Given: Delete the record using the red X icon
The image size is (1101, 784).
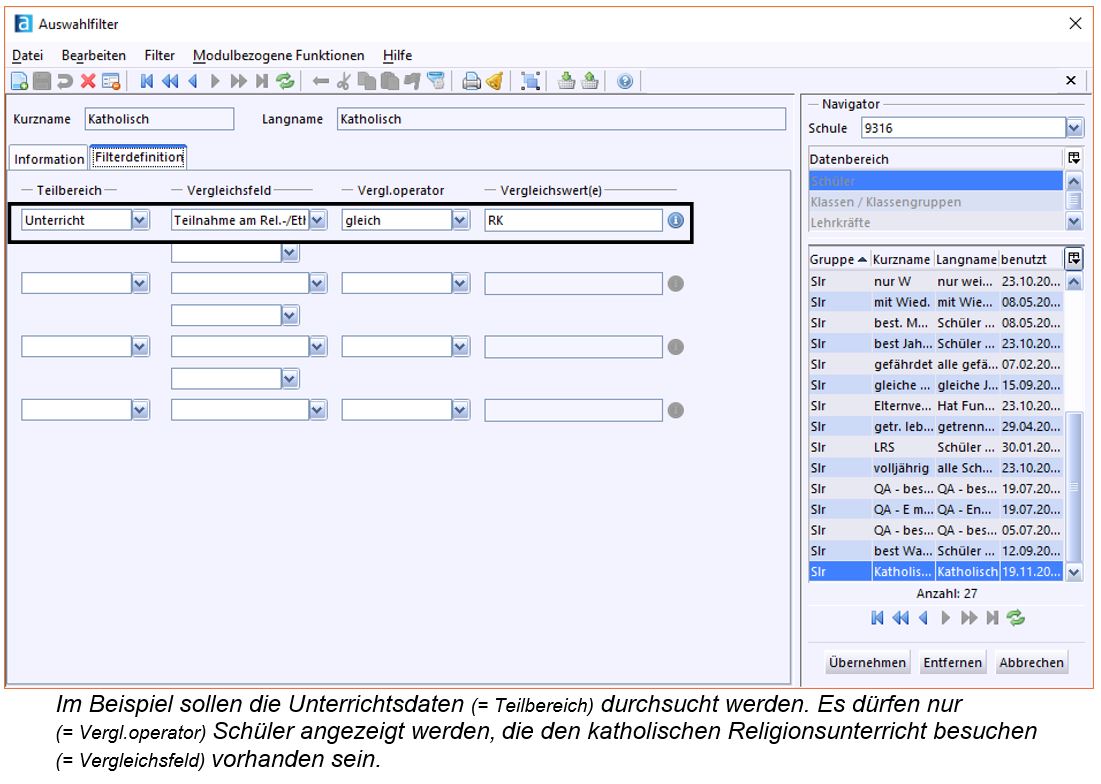Looking at the screenshot, I should [x=88, y=81].
